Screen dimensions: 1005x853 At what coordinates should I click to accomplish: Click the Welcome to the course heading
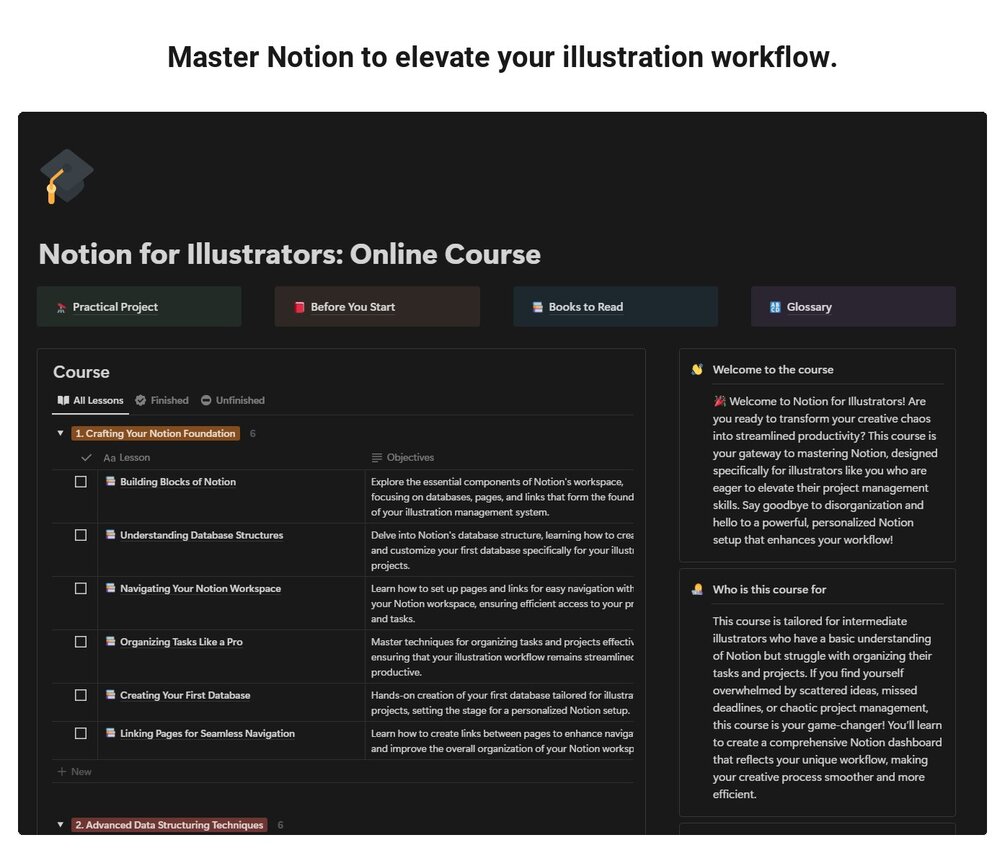tap(773, 370)
